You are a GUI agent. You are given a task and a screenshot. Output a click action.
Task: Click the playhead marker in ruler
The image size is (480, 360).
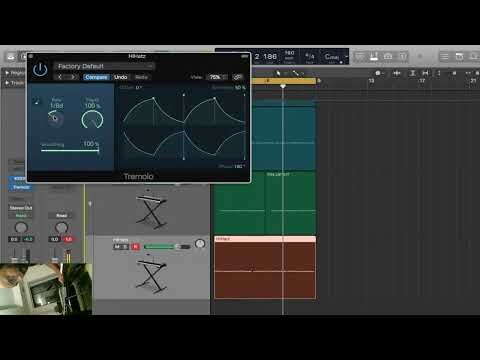pyautogui.click(x=283, y=86)
